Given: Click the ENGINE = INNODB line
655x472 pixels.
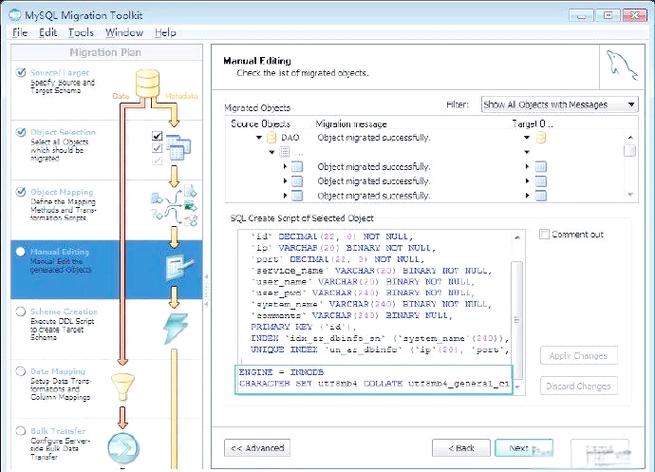Looking at the screenshot, I should point(281,372).
